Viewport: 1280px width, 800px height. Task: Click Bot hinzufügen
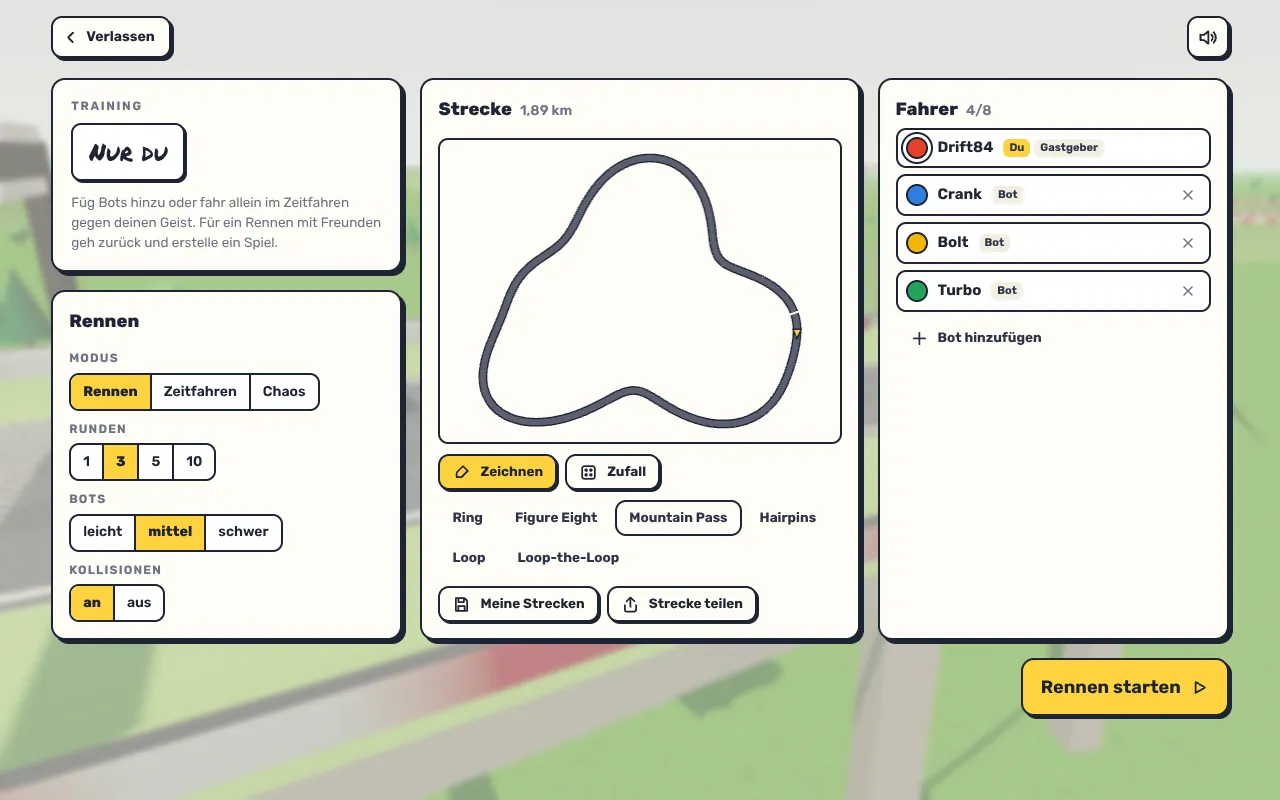click(x=976, y=338)
